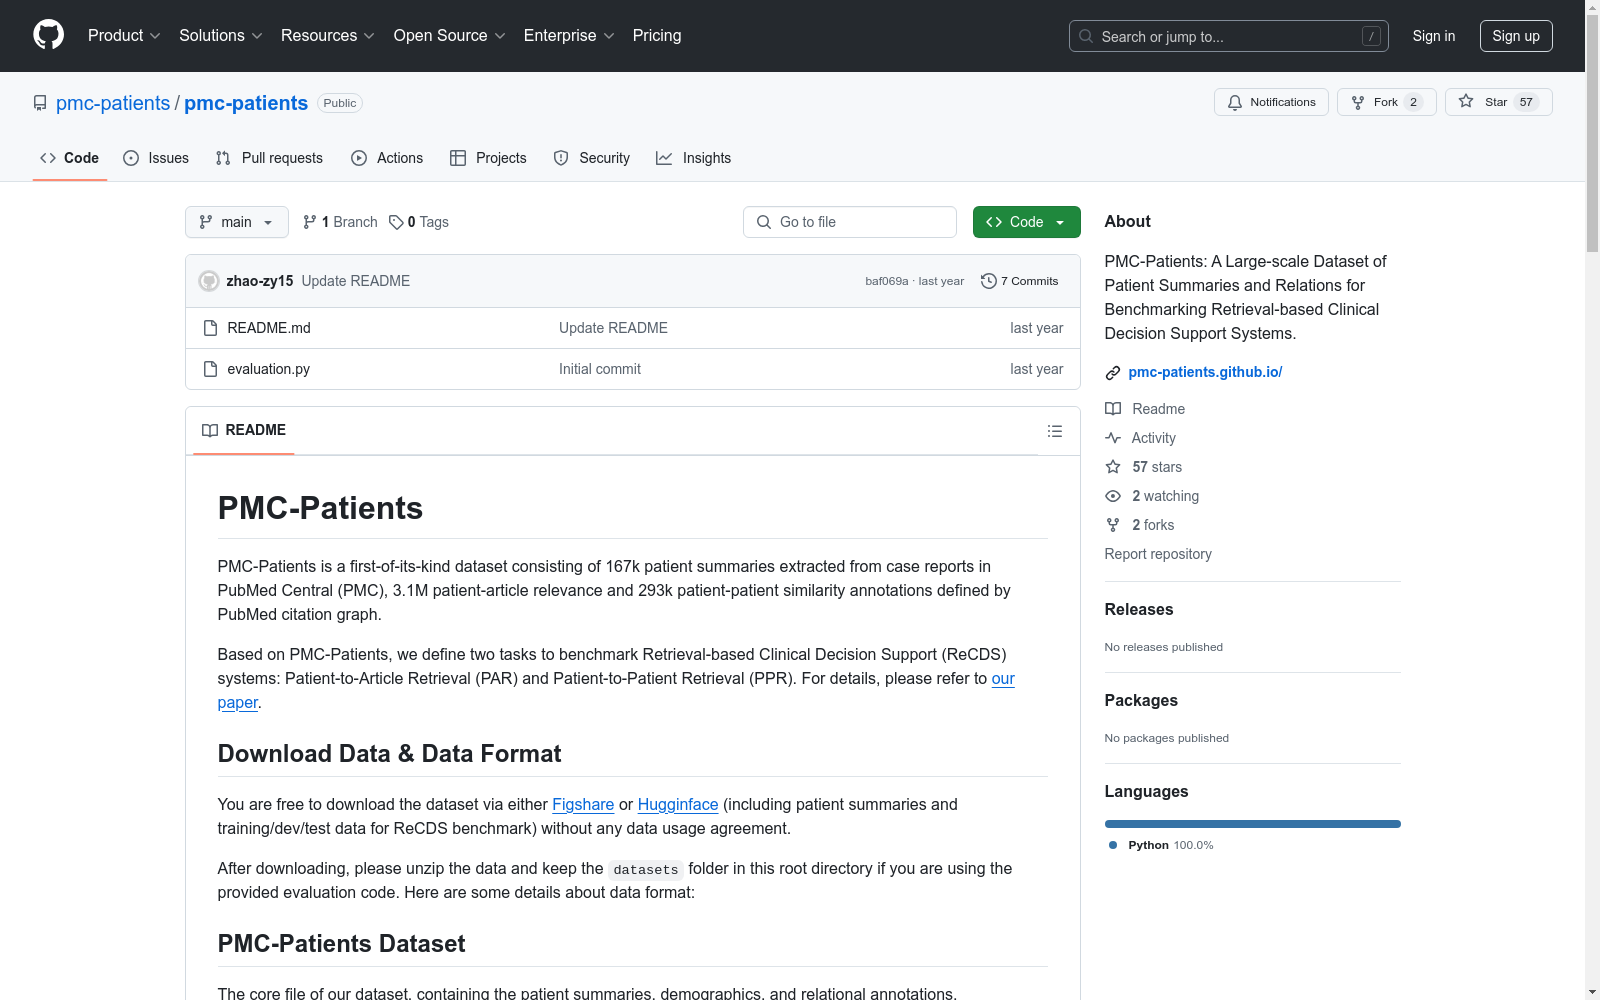Click the star icon next to 57 stars

[x=1113, y=467]
